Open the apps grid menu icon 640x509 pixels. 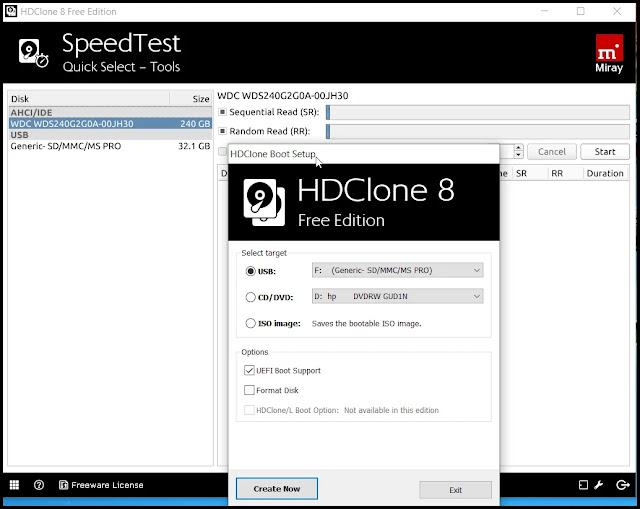pyautogui.click(x=14, y=485)
